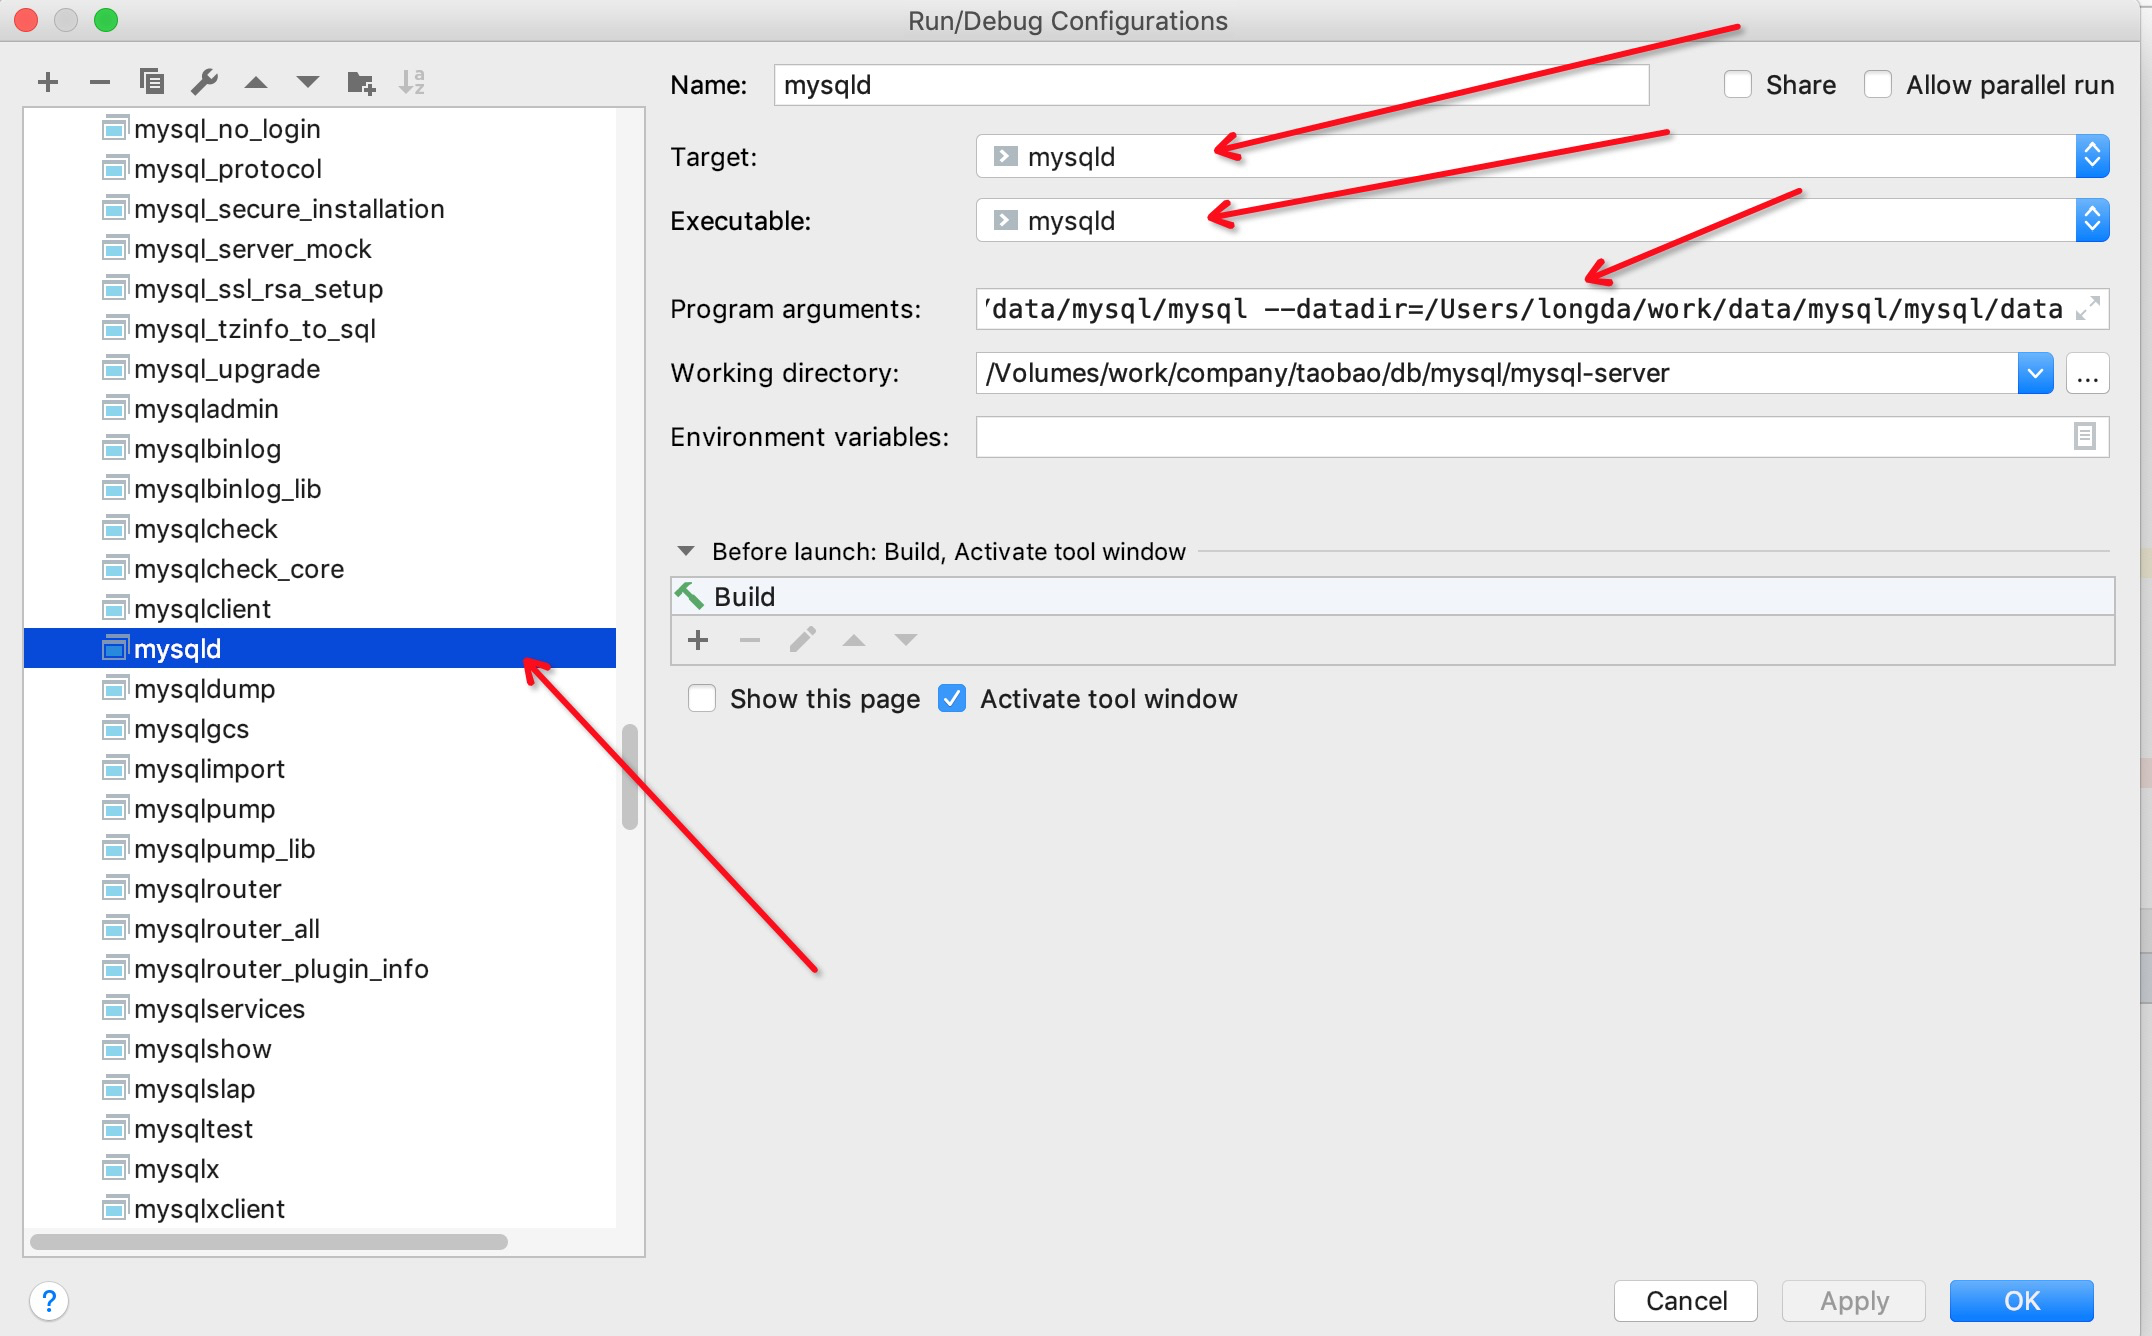The image size is (2152, 1336).
Task: Toggle the Show this page checkbox
Action: (702, 699)
